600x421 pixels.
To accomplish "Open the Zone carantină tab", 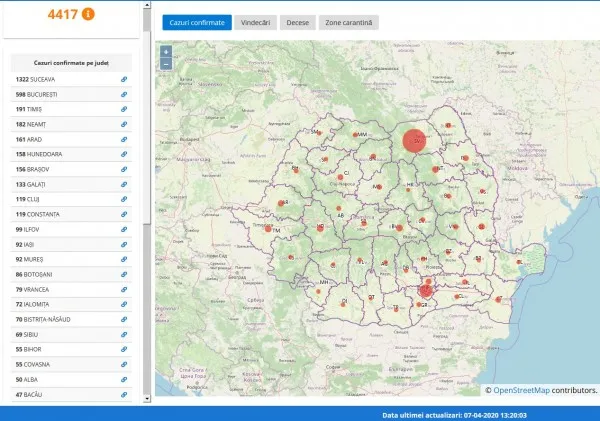I will pyautogui.click(x=349, y=23).
